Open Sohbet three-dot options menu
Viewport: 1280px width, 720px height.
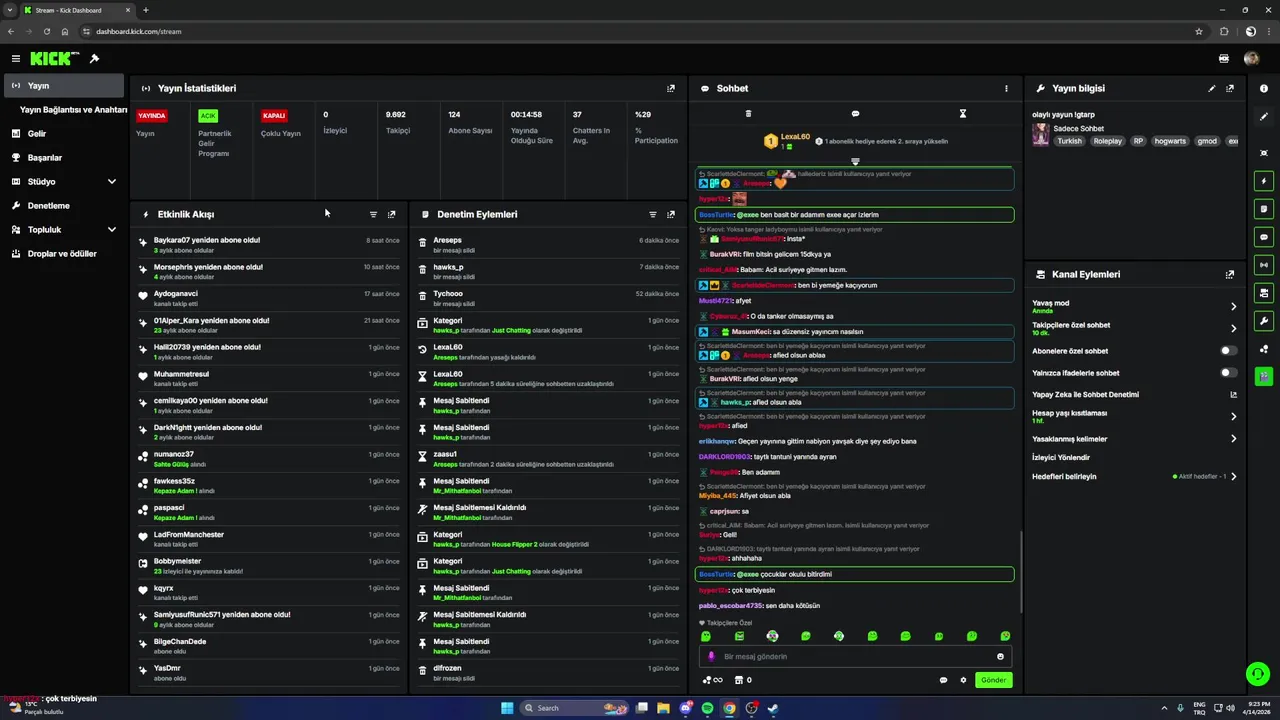tap(1006, 88)
